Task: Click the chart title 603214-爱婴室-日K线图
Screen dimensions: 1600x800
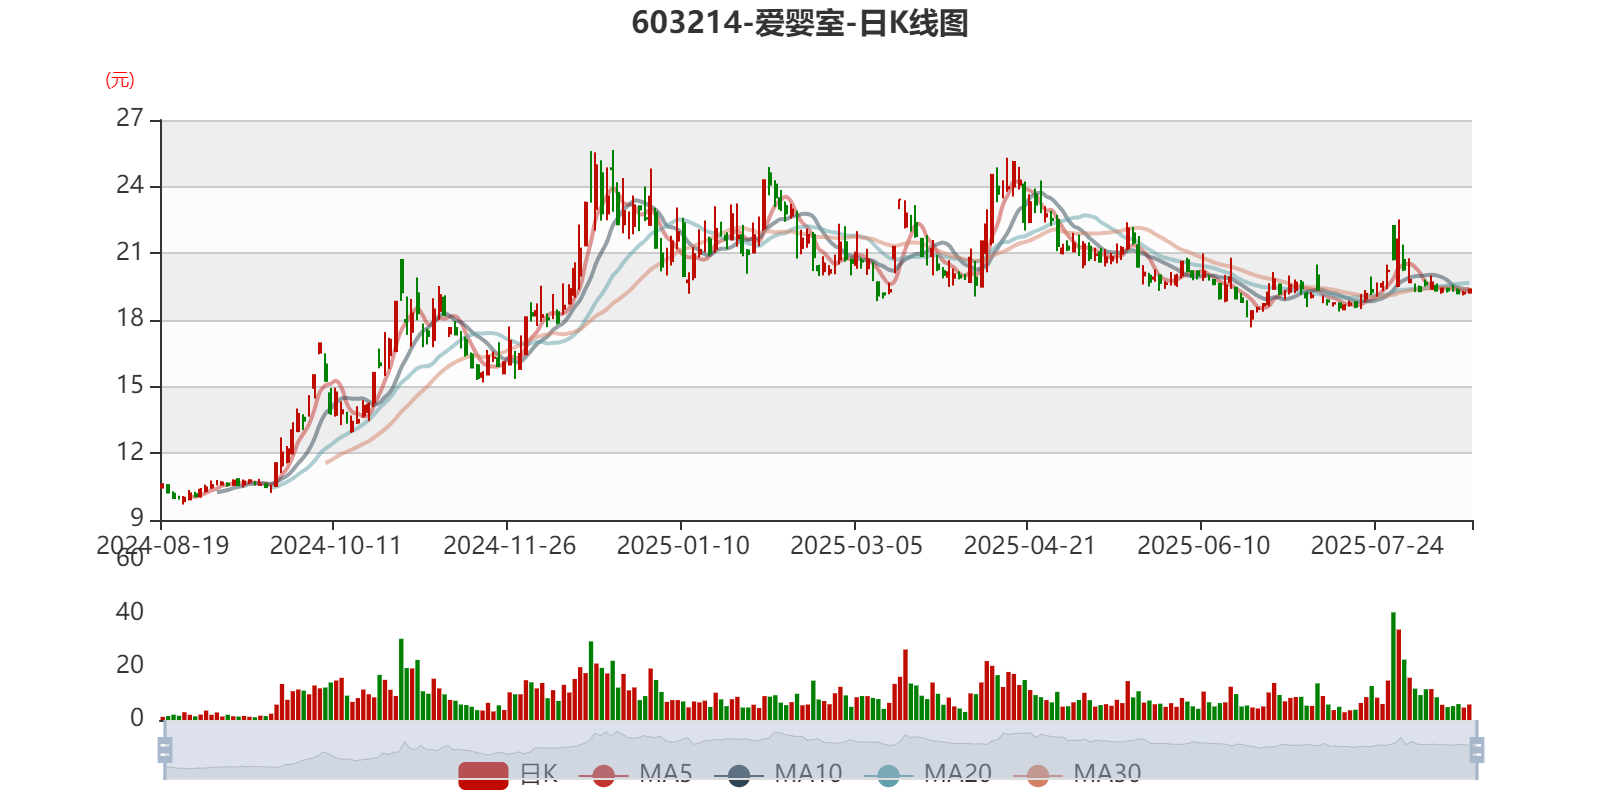Action: coord(800,22)
